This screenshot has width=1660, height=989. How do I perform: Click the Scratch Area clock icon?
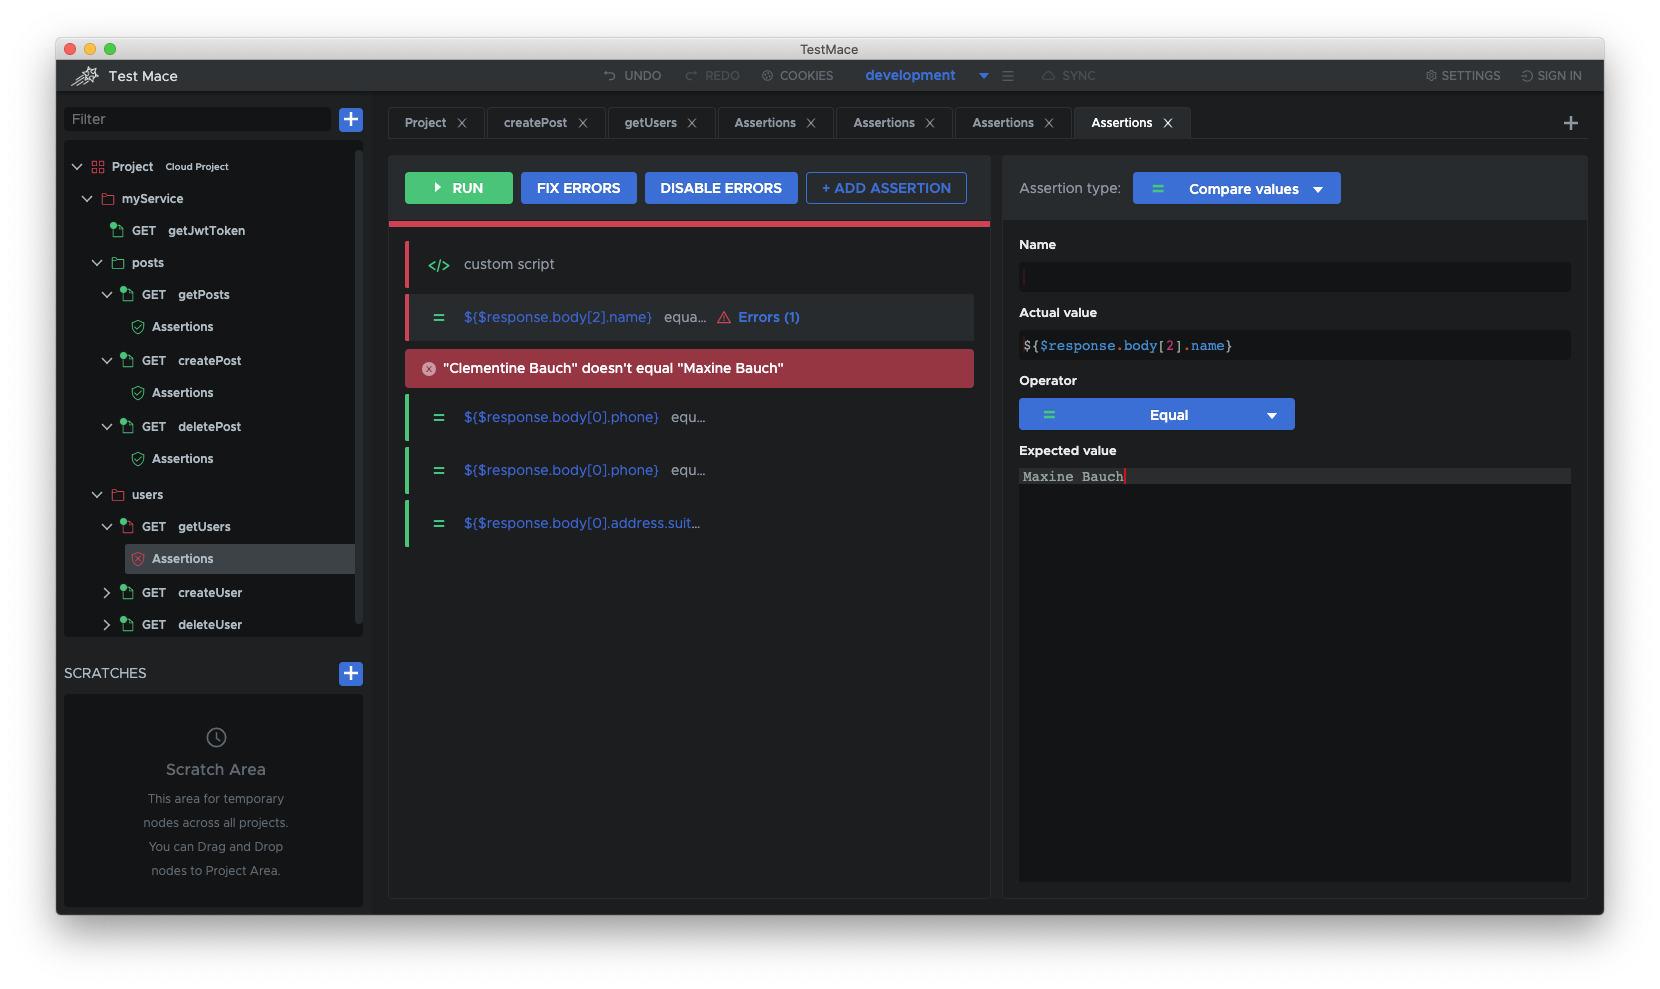tap(216, 737)
